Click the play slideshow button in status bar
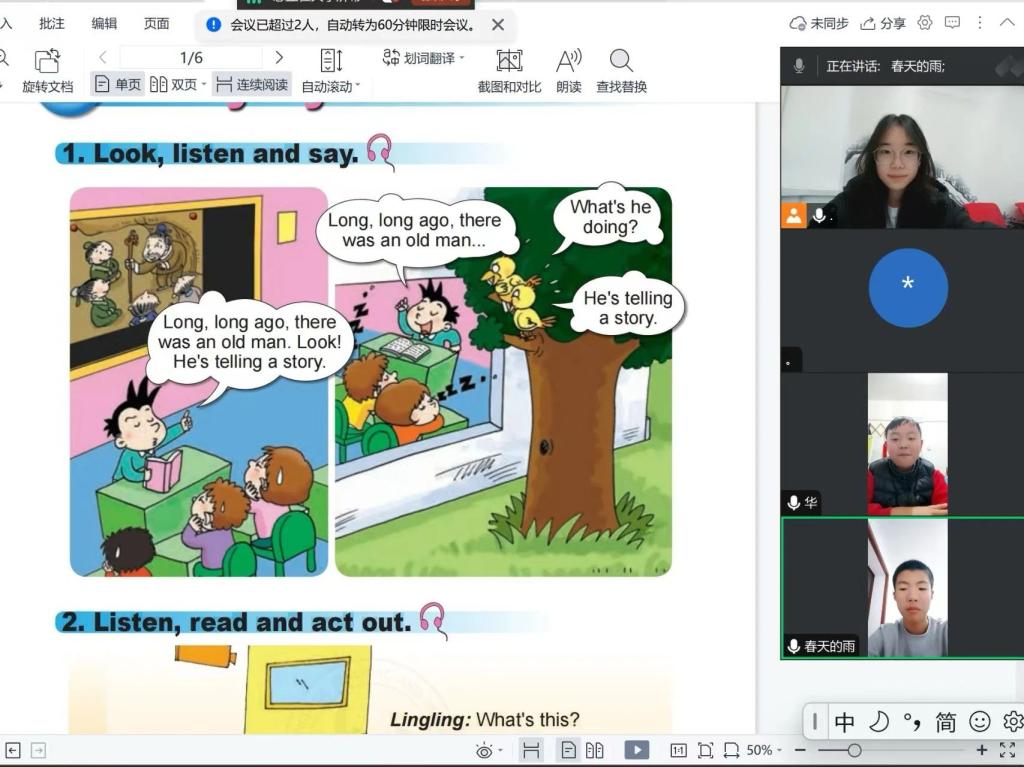Screen dimensions: 1024x767 click(636, 750)
